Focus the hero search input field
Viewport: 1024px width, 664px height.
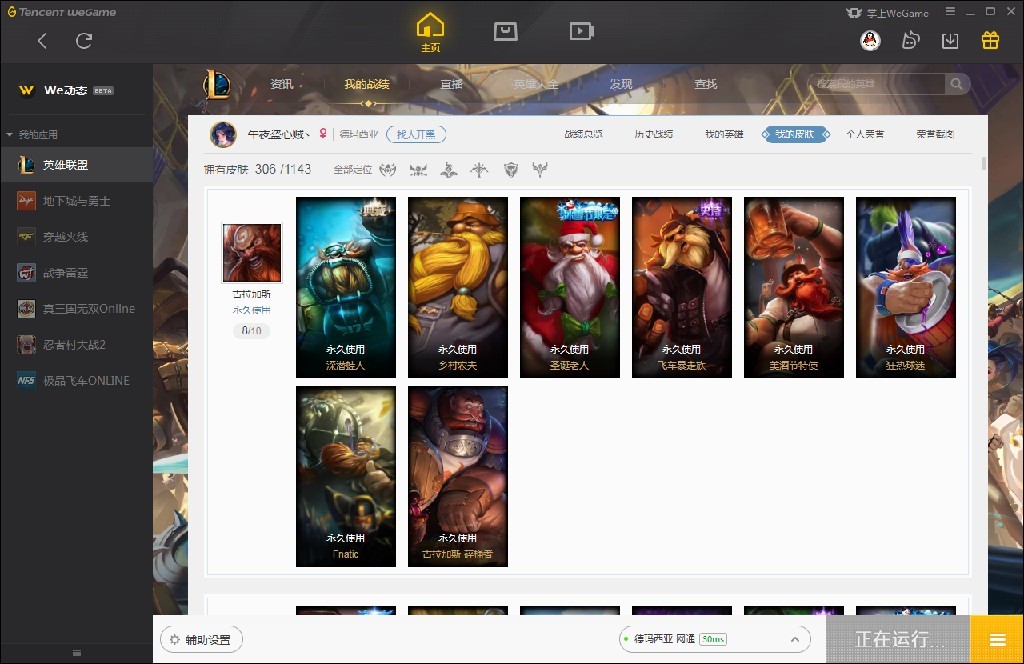point(876,84)
